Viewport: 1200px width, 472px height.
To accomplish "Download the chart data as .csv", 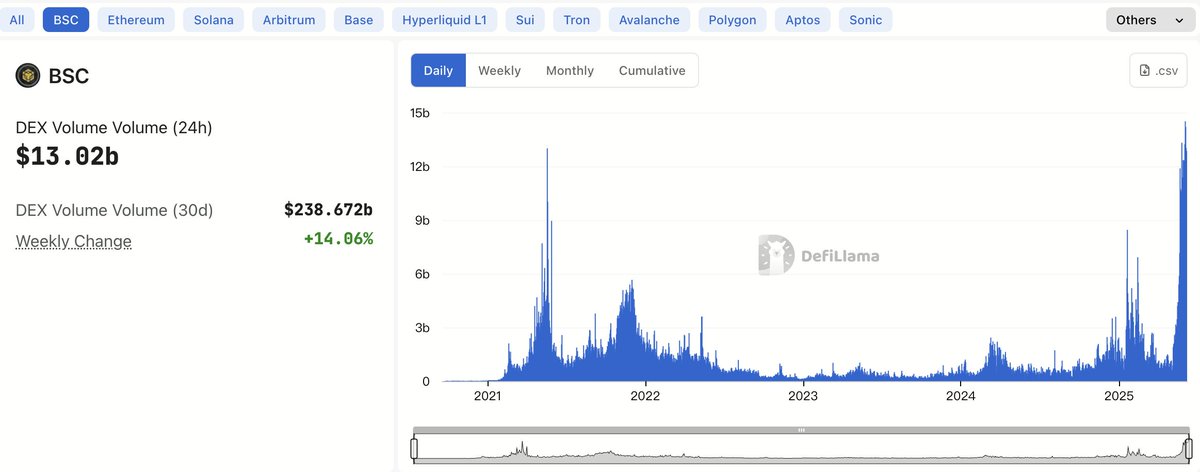I will (x=1158, y=70).
